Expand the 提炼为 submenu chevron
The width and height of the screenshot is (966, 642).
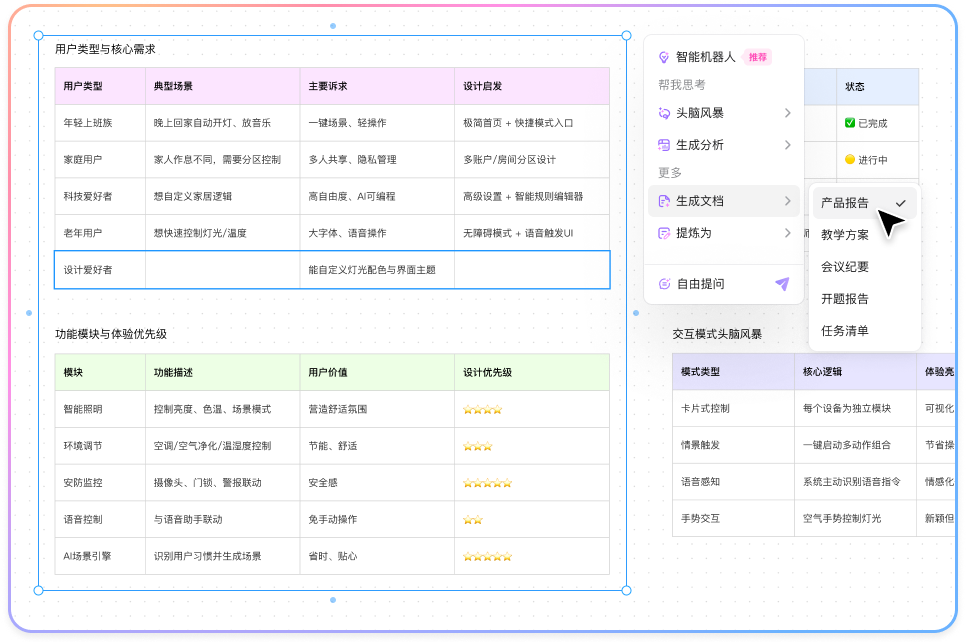click(x=789, y=234)
